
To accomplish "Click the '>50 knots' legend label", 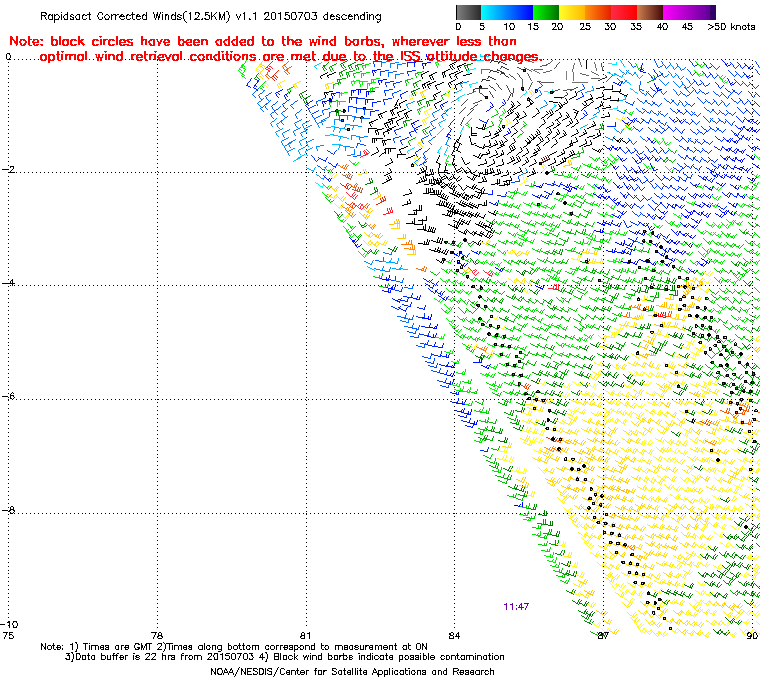I will pyautogui.click(x=731, y=27).
